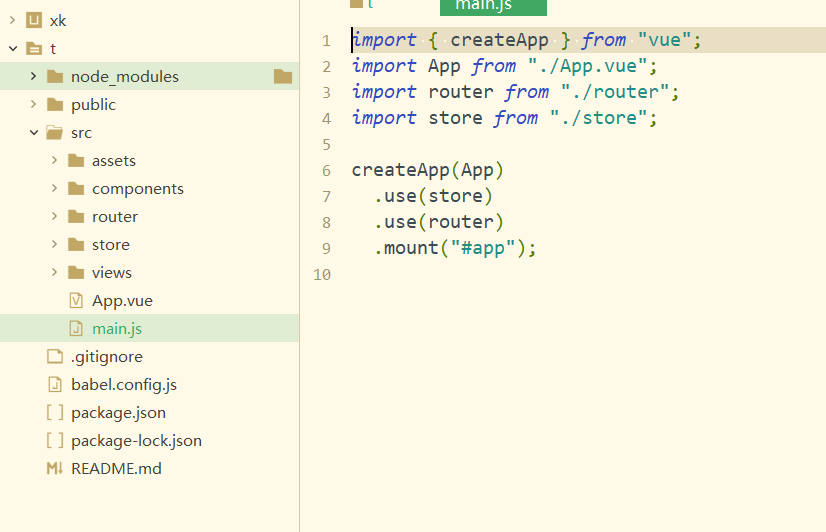
Task: Expand the node_modules folder arrow
Action: click(33, 76)
